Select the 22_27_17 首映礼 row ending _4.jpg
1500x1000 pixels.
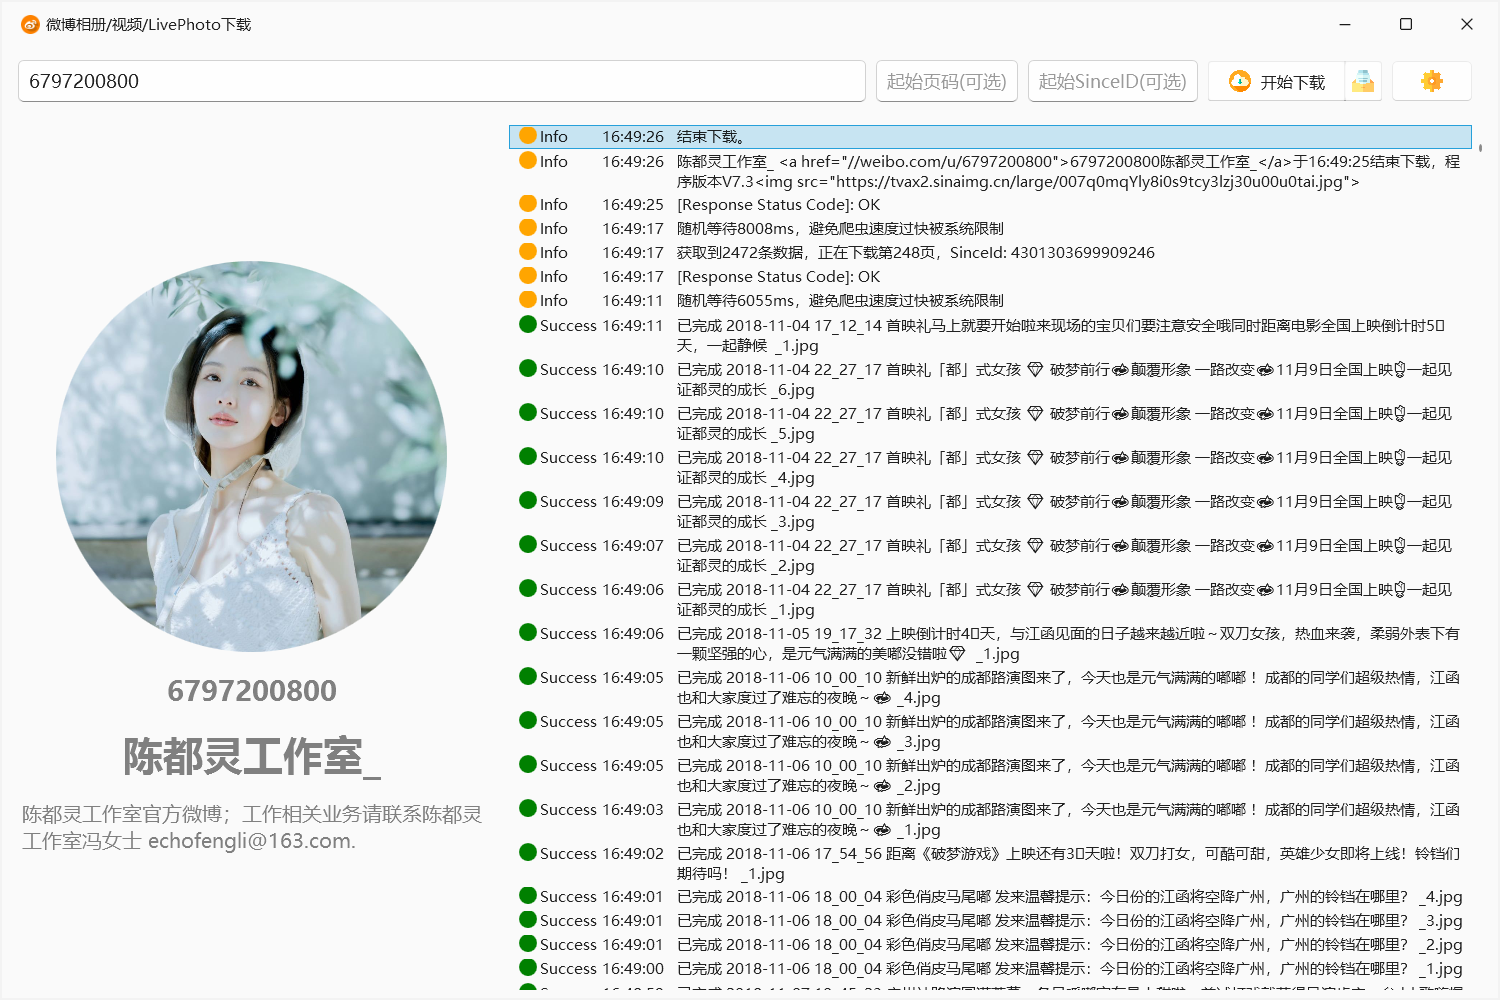tap(990, 467)
